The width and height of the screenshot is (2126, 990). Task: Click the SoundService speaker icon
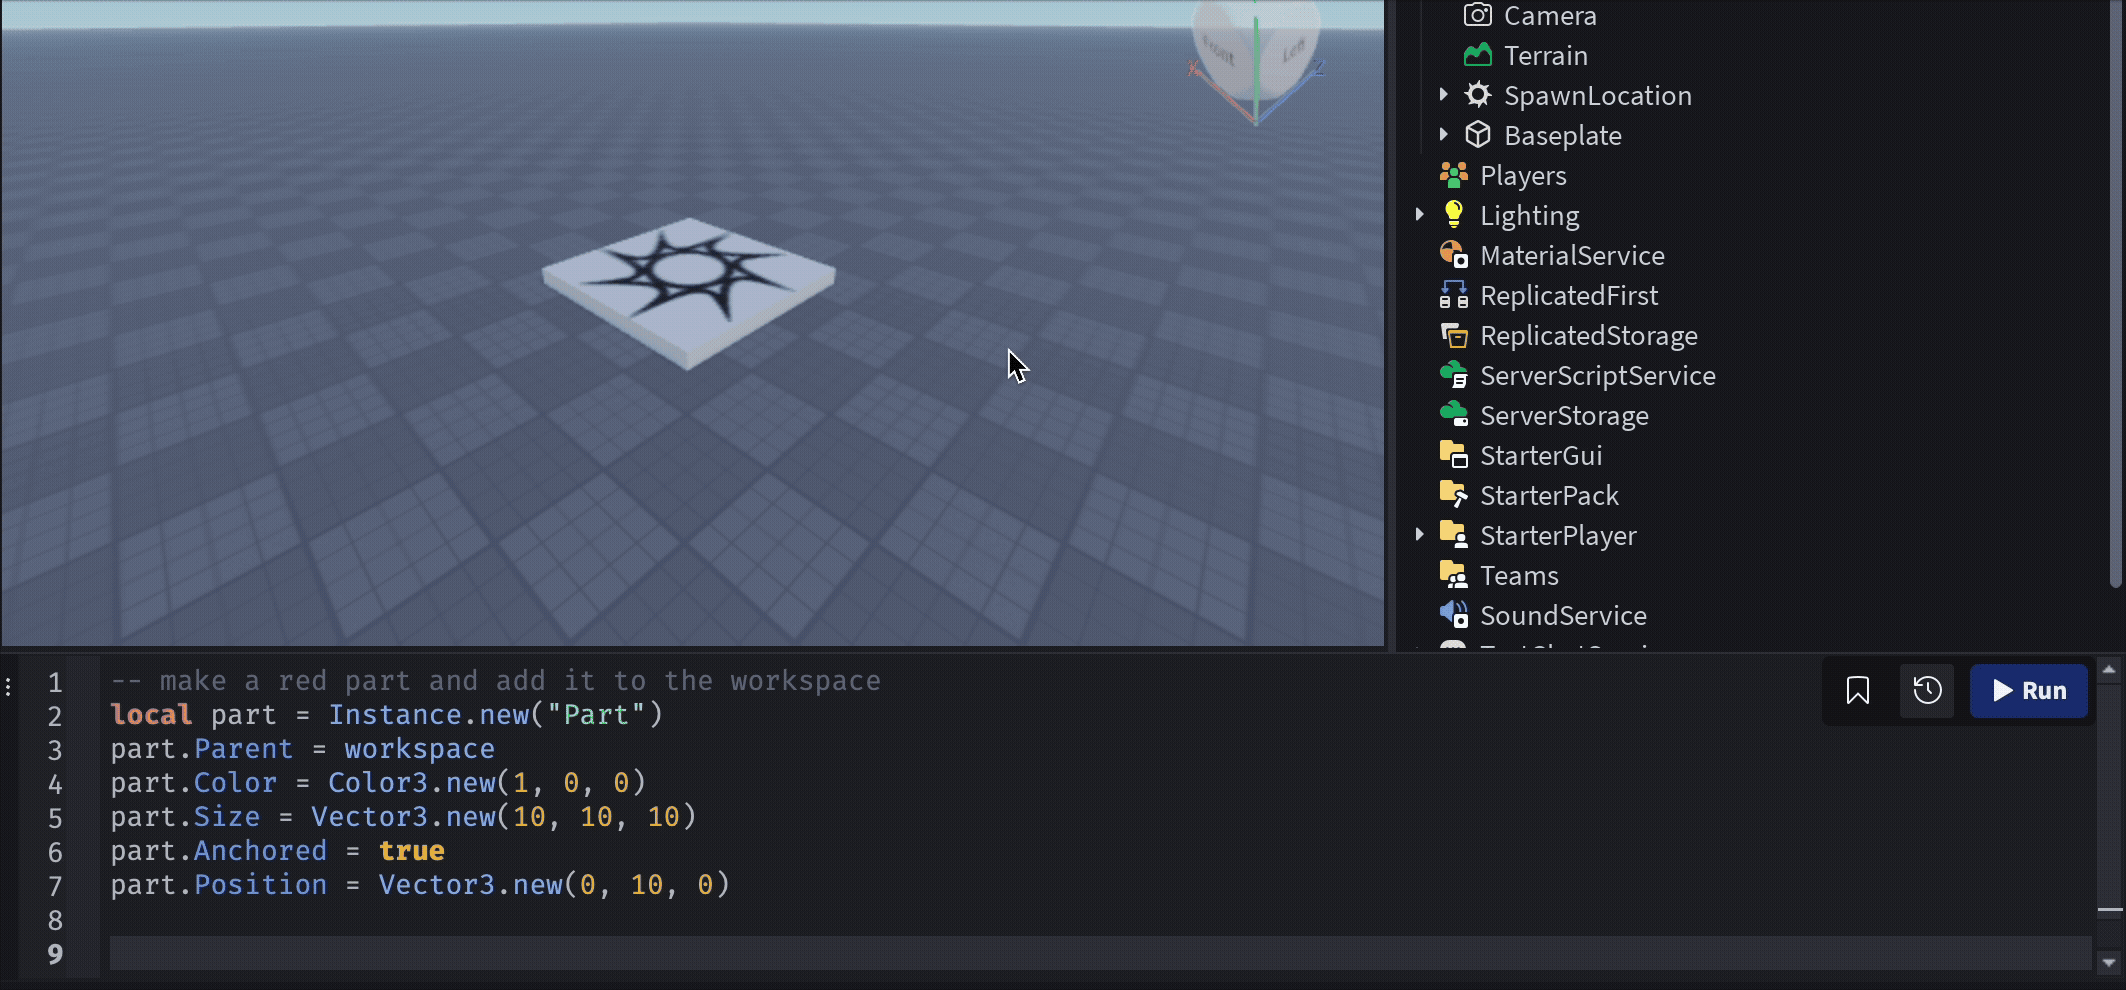1453,615
